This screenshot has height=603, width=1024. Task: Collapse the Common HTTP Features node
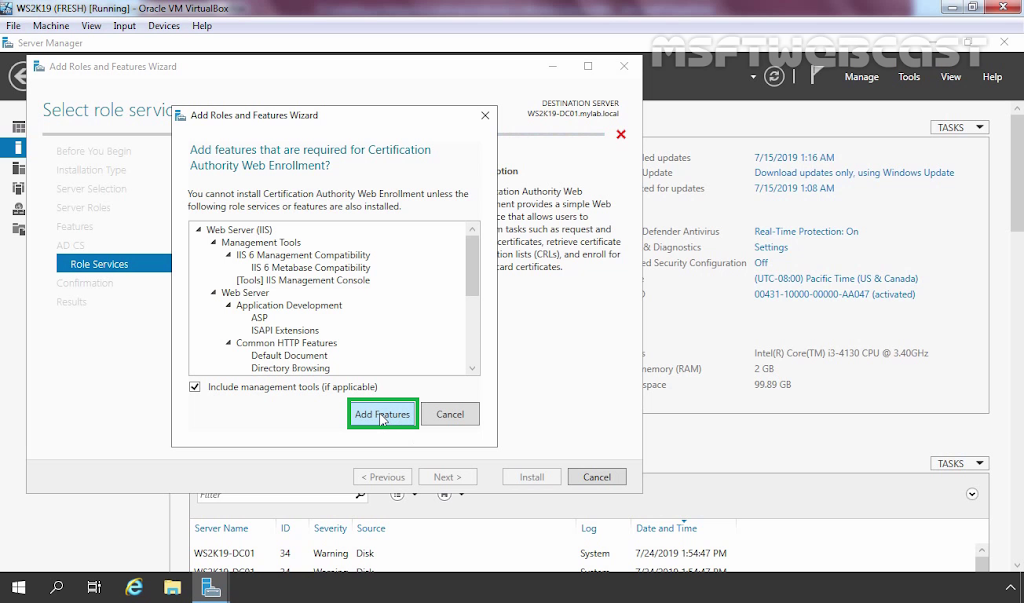229,343
